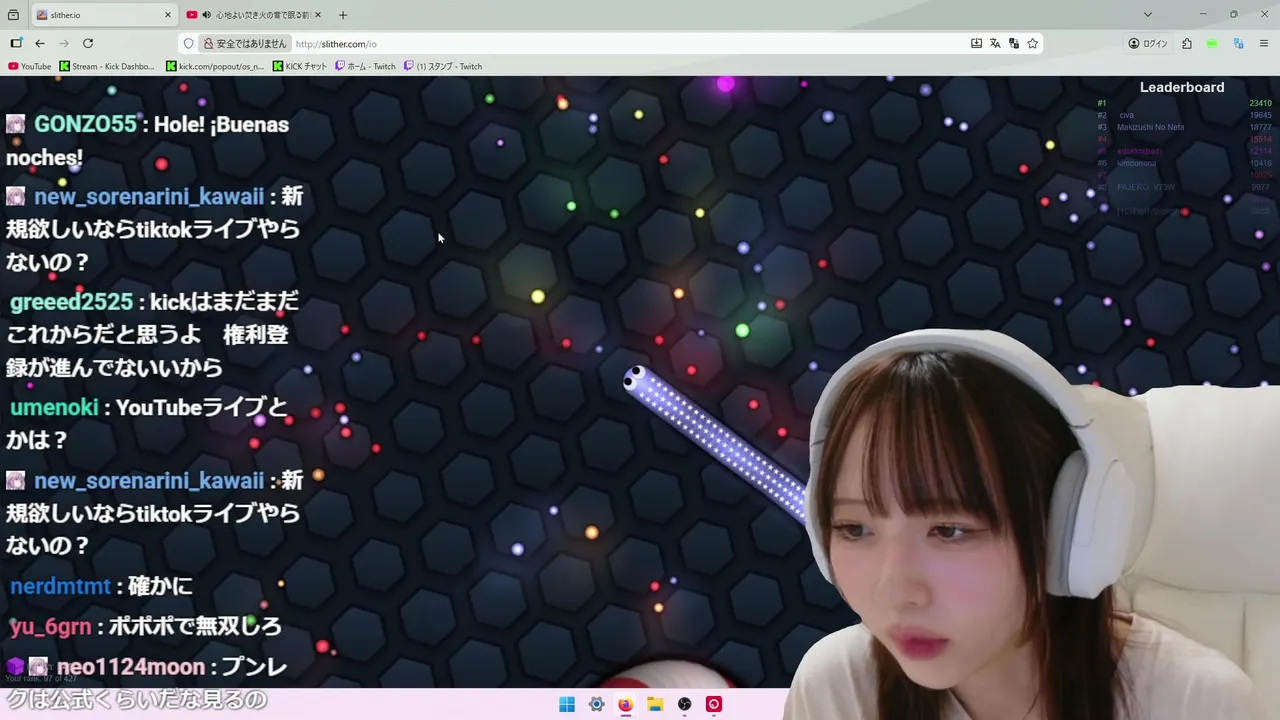Open the Settings gear taskbar icon
The width and height of the screenshot is (1280, 720).
coord(596,704)
